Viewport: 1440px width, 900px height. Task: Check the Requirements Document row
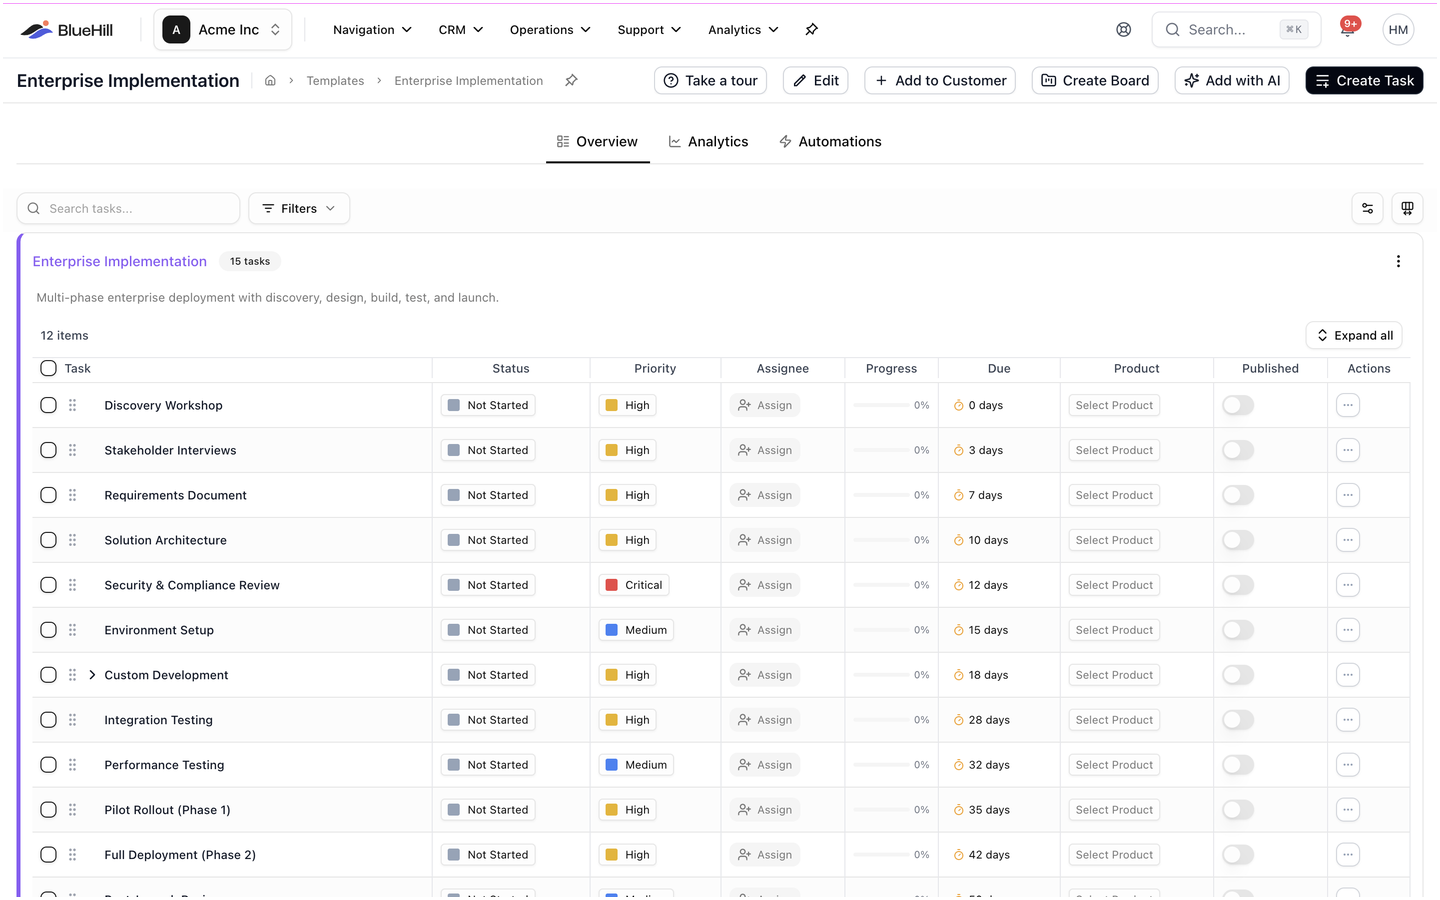(x=48, y=495)
